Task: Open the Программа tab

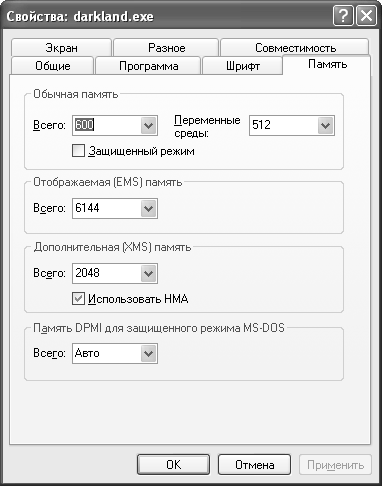Action: pyautogui.click(x=148, y=66)
